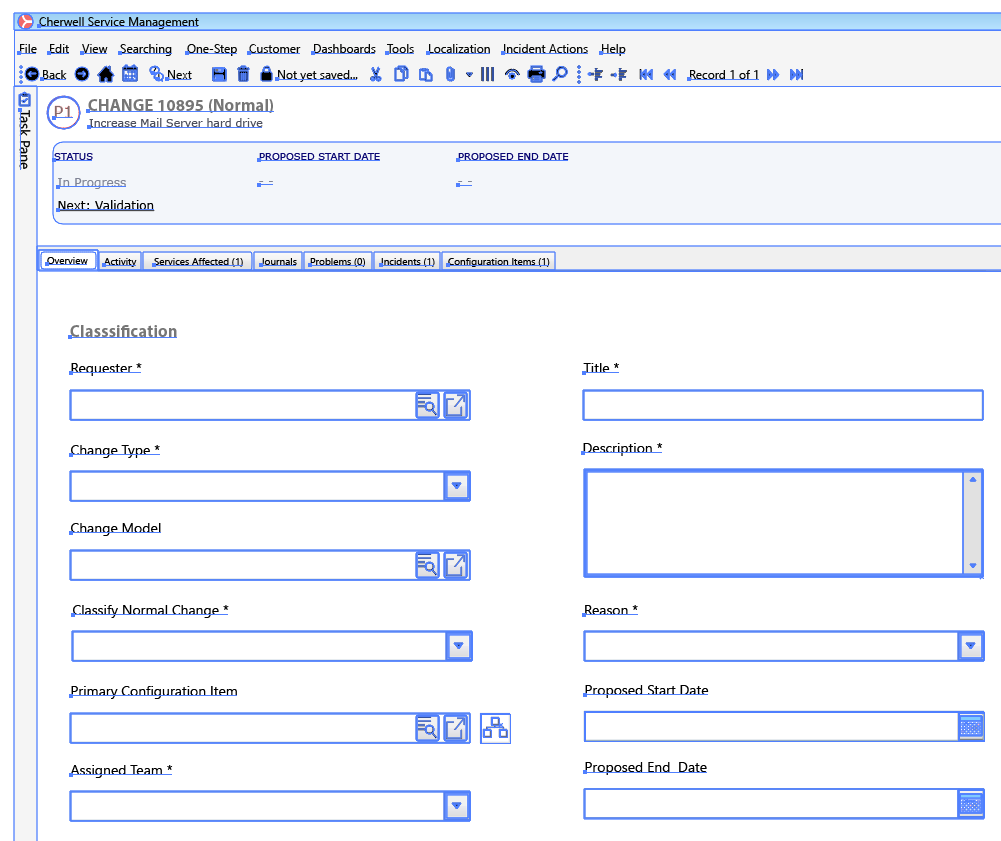1001x841 pixels.
Task: Jump to the last record
Action: coord(797,75)
